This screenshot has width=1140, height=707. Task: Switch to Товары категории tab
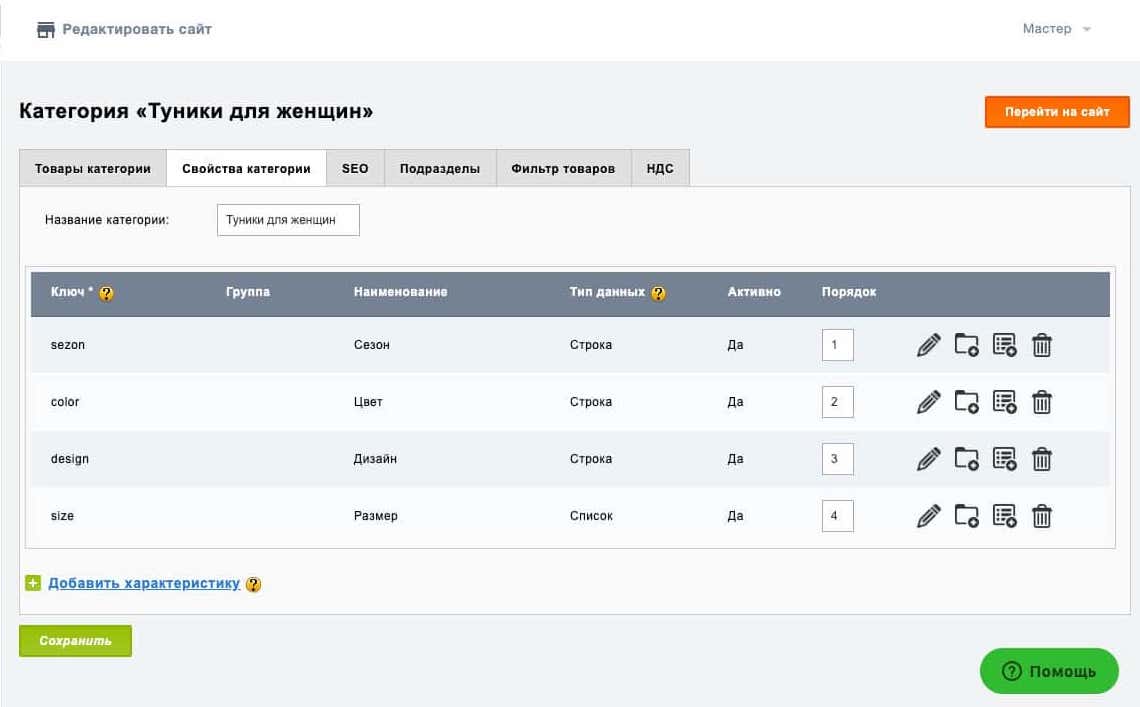click(x=93, y=168)
